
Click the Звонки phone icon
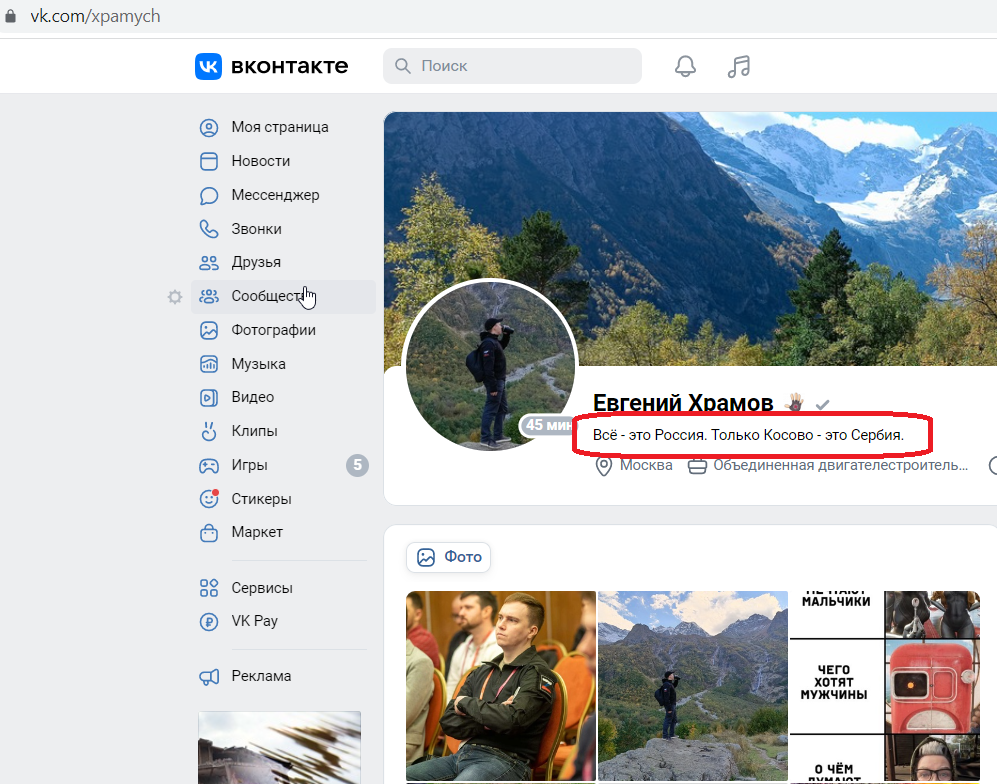pyautogui.click(x=209, y=229)
